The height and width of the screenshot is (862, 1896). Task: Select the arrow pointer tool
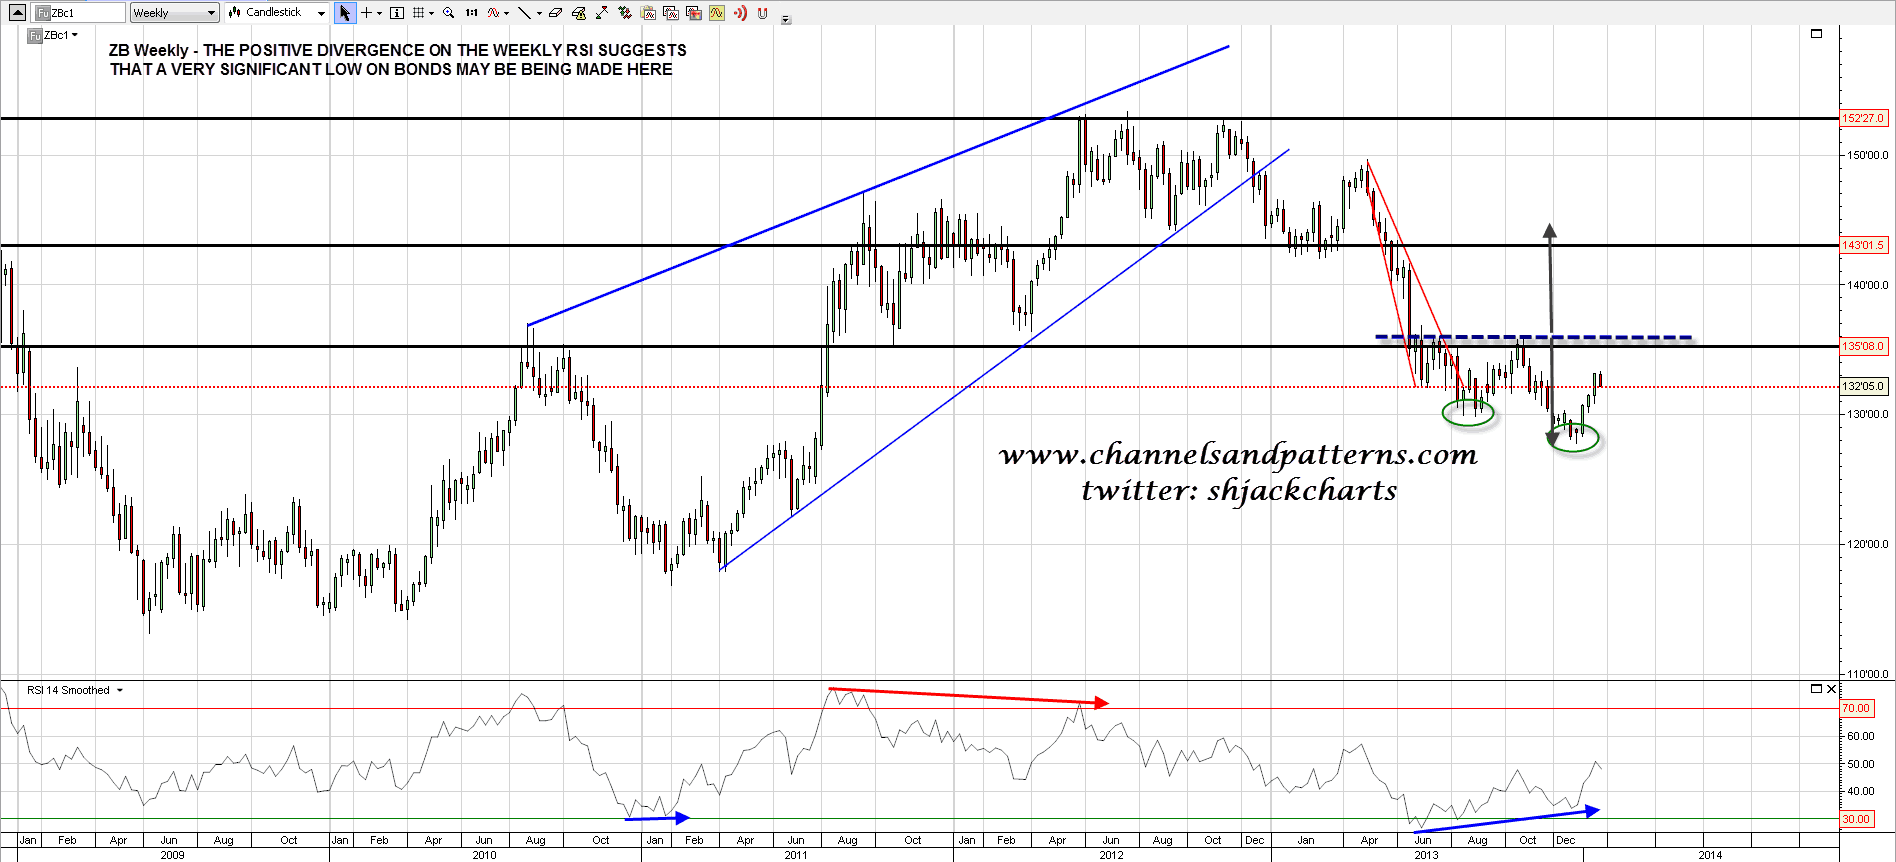point(345,13)
